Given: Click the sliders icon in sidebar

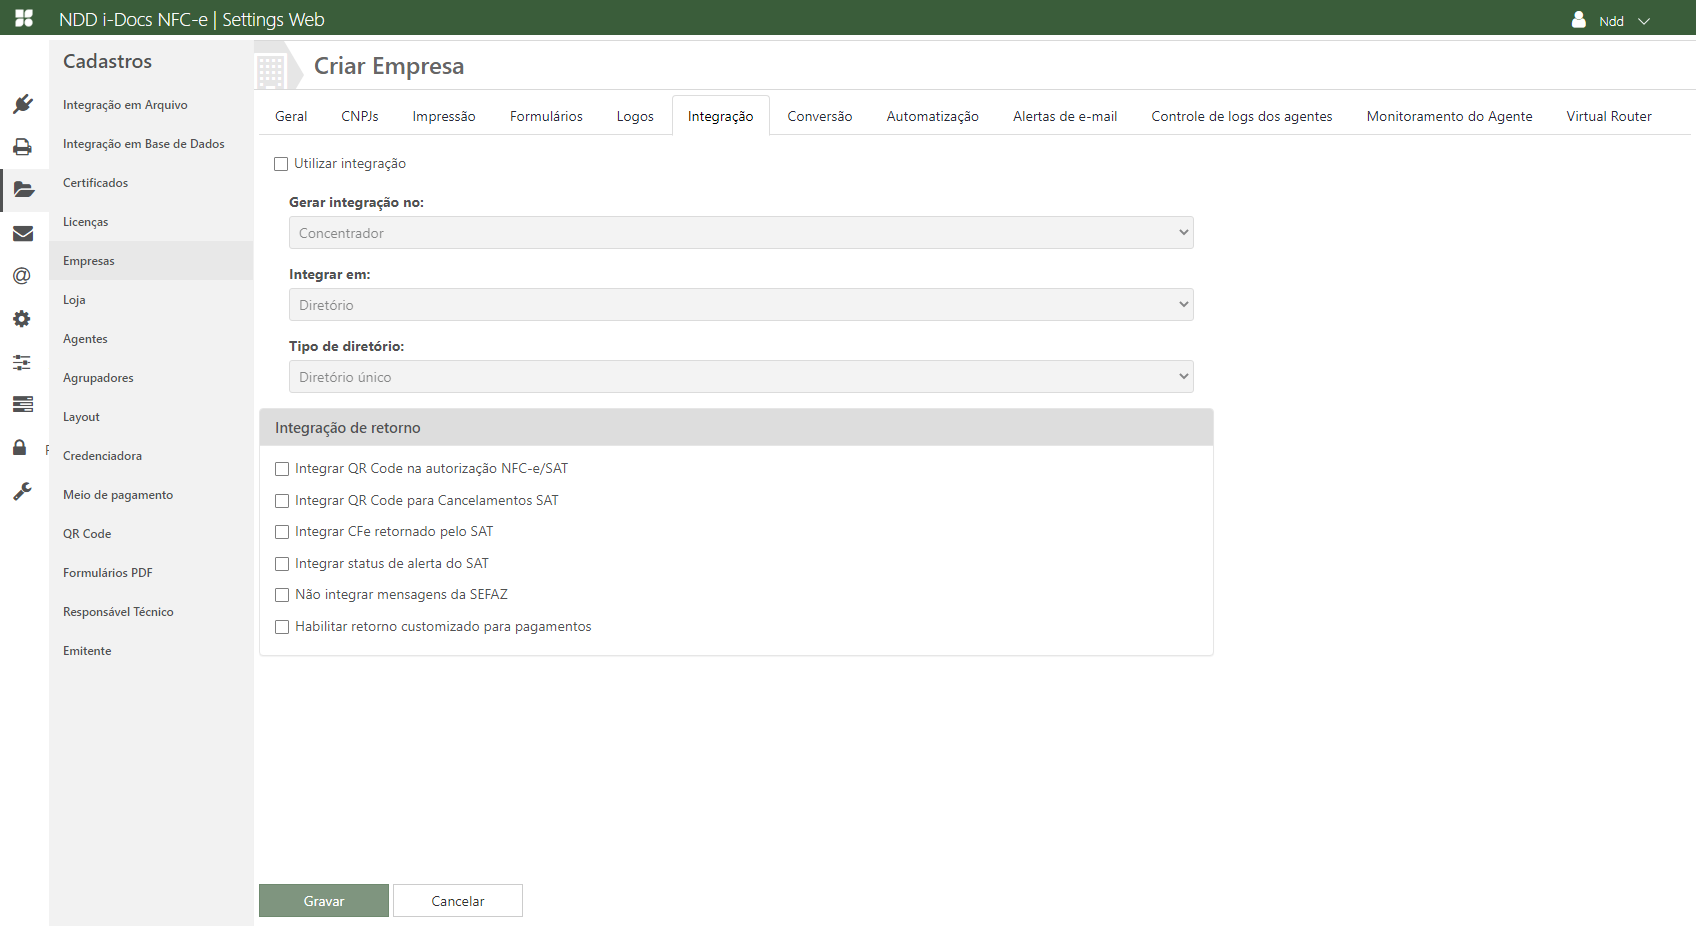Looking at the screenshot, I should pos(22,362).
